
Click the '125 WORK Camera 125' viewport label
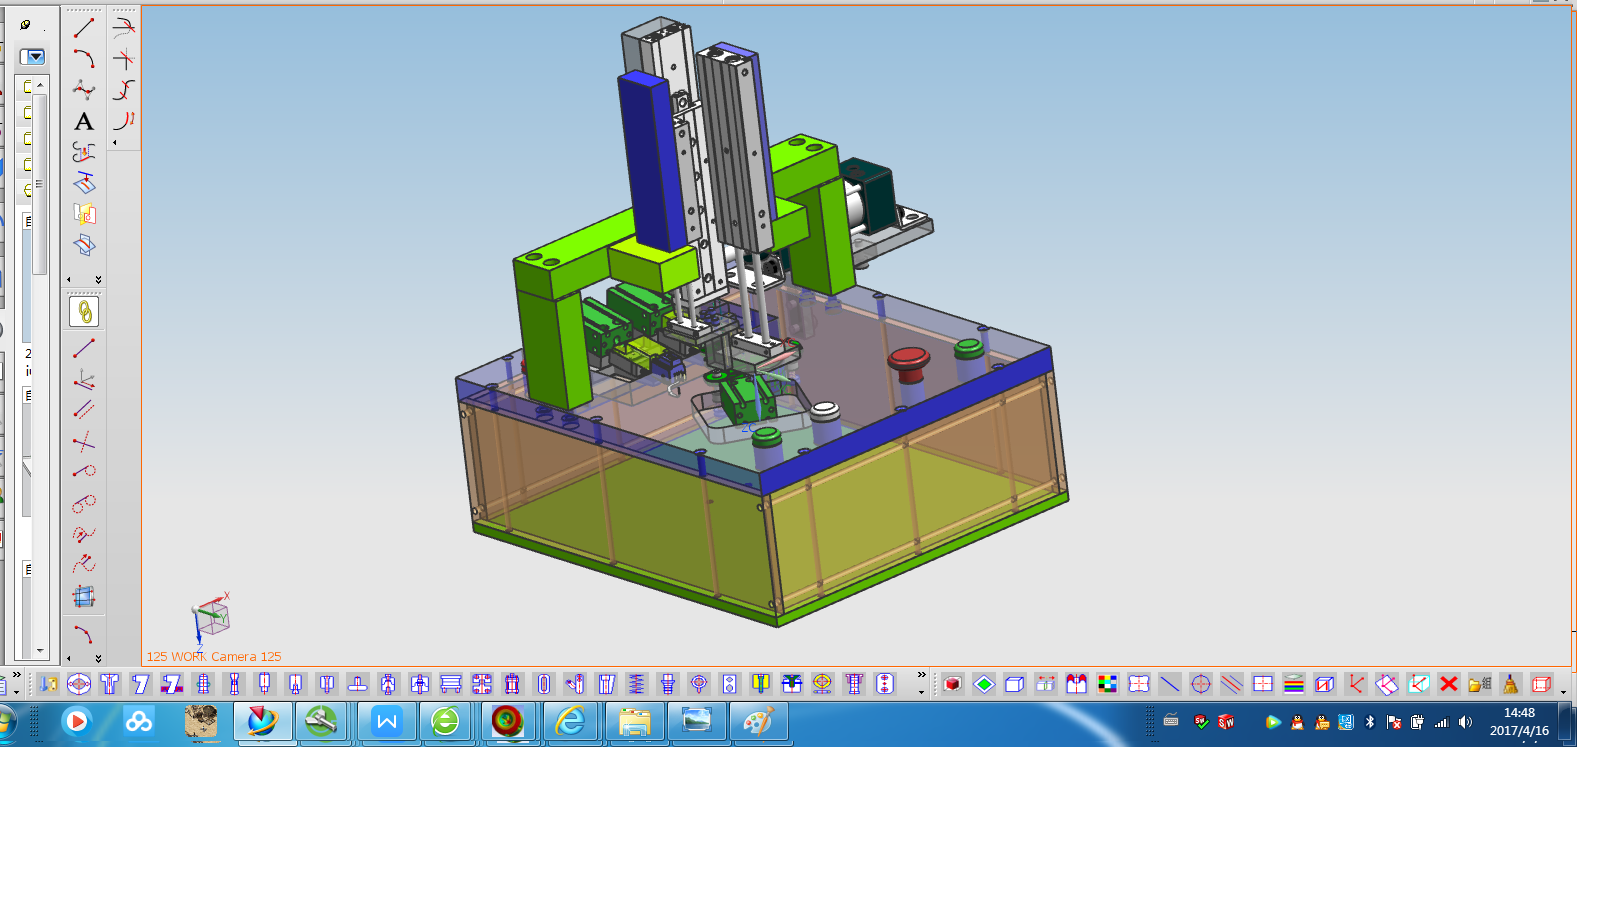pyautogui.click(x=214, y=657)
